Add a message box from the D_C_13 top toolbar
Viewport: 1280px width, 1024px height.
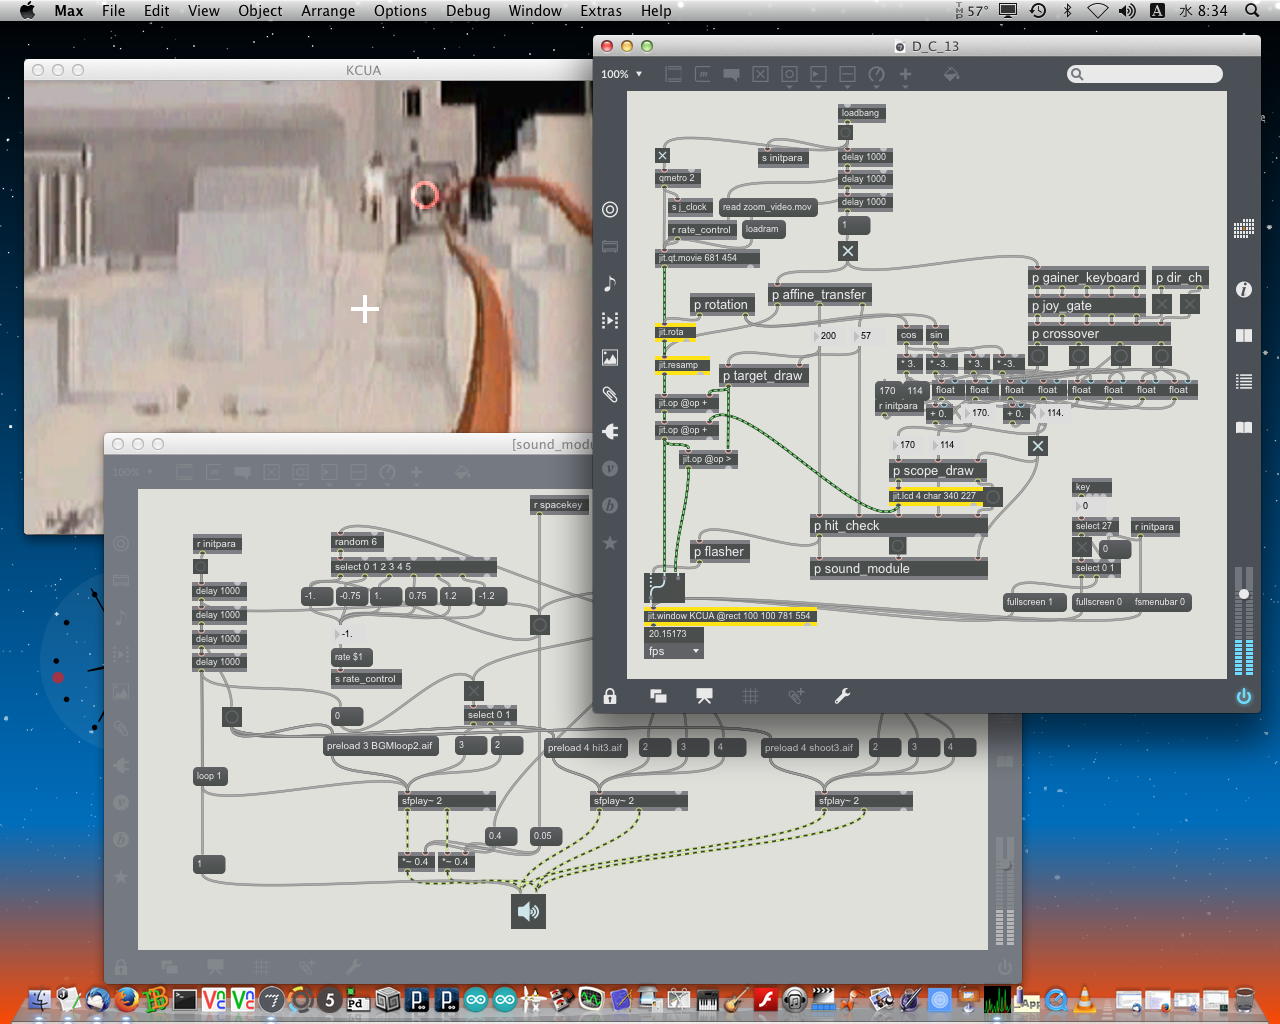point(703,74)
